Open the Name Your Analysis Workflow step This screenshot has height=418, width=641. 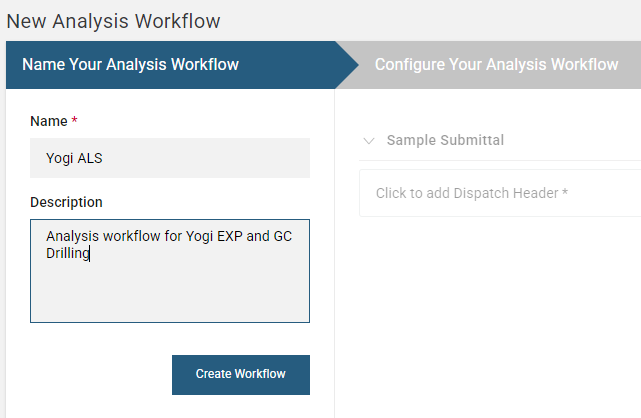coord(130,65)
